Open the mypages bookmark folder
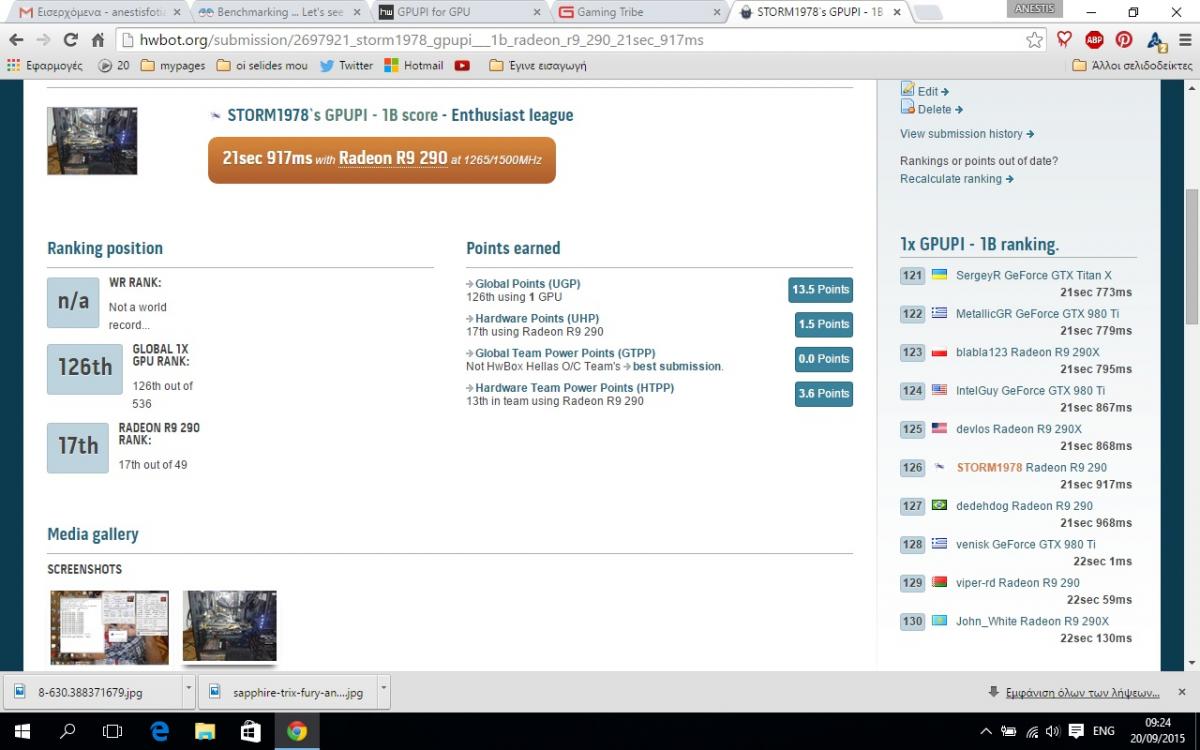This screenshot has height=750, width=1200. point(173,65)
